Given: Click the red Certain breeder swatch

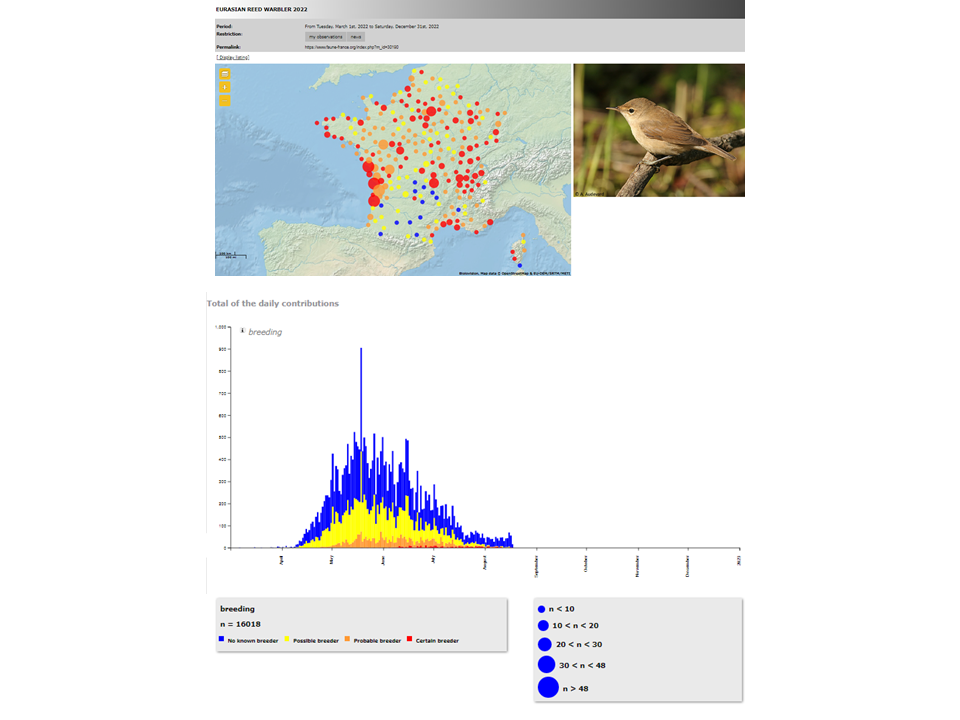Looking at the screenshot, I should click(411, 640).
